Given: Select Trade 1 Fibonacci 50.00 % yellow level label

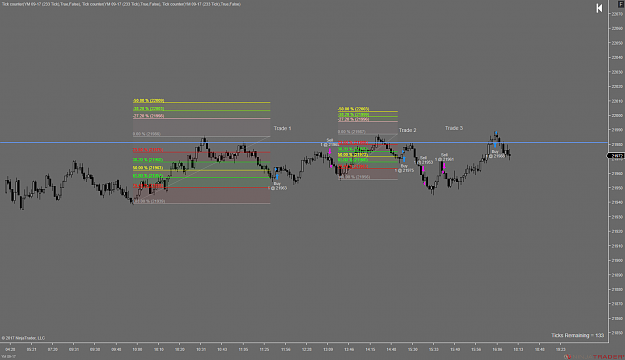Looking at the screenshot, I should pyautogui.click(x=147, y=168).
